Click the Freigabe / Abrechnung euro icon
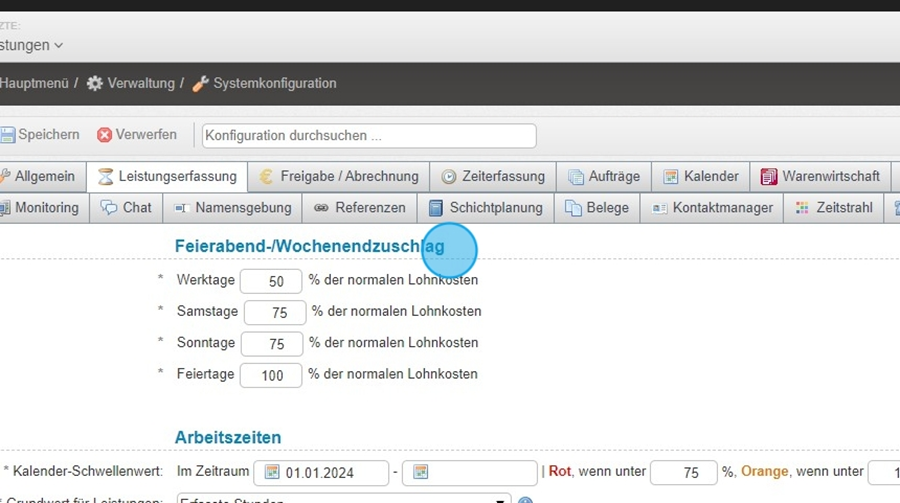900x503 pixels. coord(266,177)
